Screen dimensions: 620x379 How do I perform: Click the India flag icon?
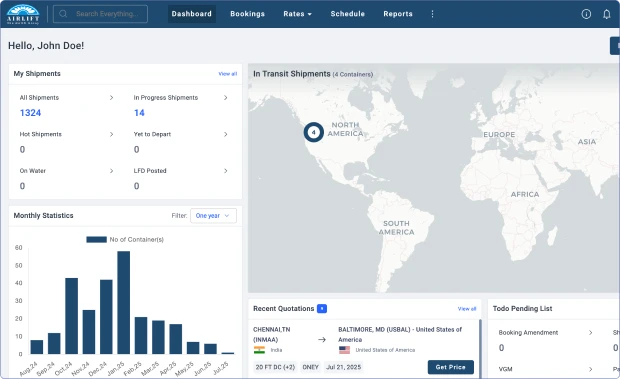coord(259,350)
